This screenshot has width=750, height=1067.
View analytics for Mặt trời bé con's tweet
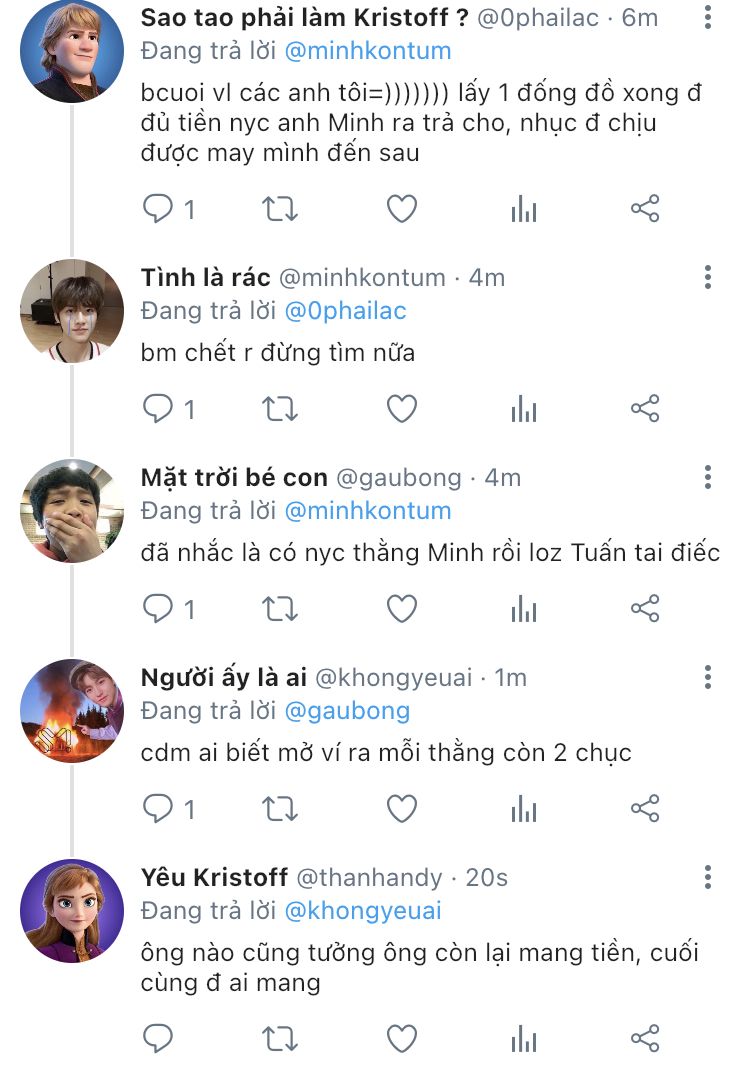tap(523, 608)
